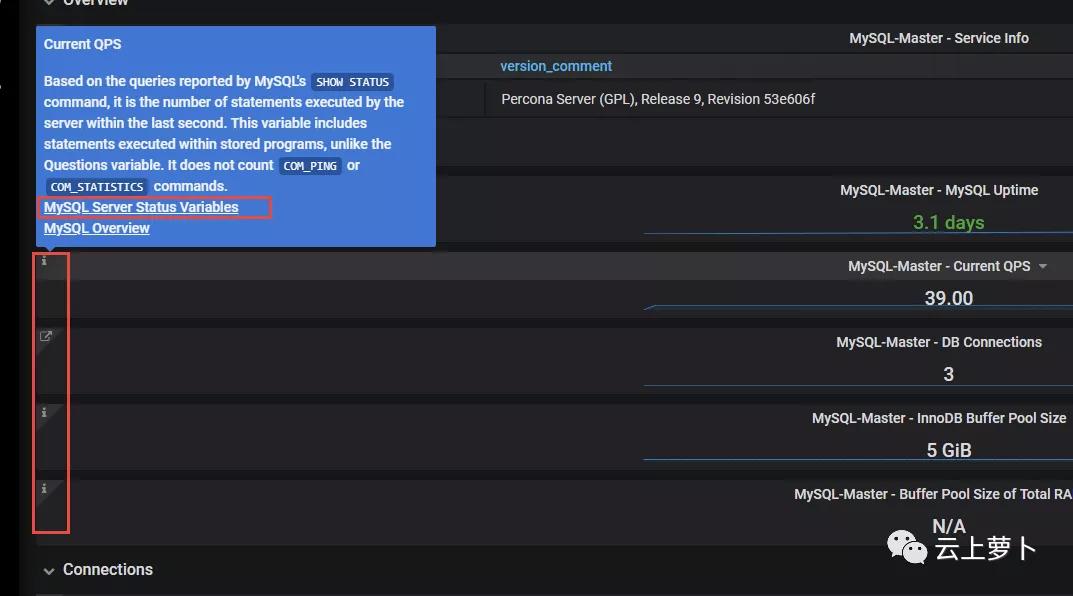Image resolution: width=1073 pixels, height=596 pixels.
Task: Click the info icon on Current QPS panel
Action: click(44, 261)
